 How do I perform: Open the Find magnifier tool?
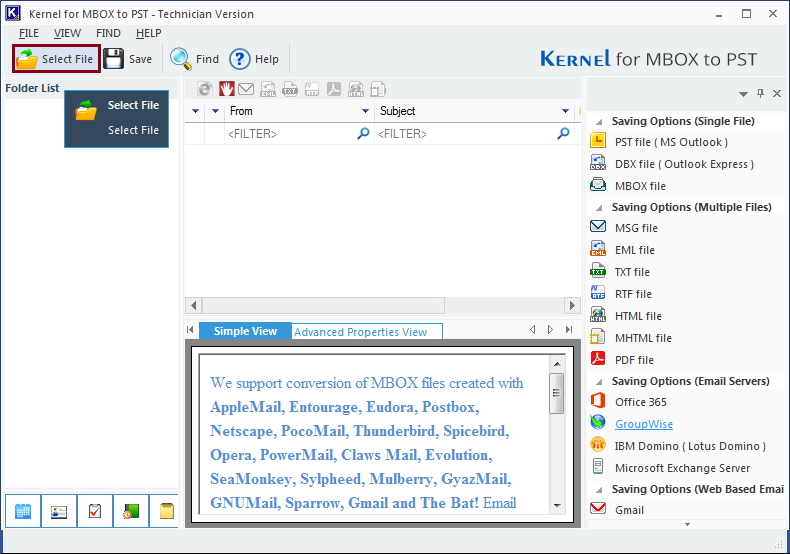pyautogui.click(x=194, y=59)
